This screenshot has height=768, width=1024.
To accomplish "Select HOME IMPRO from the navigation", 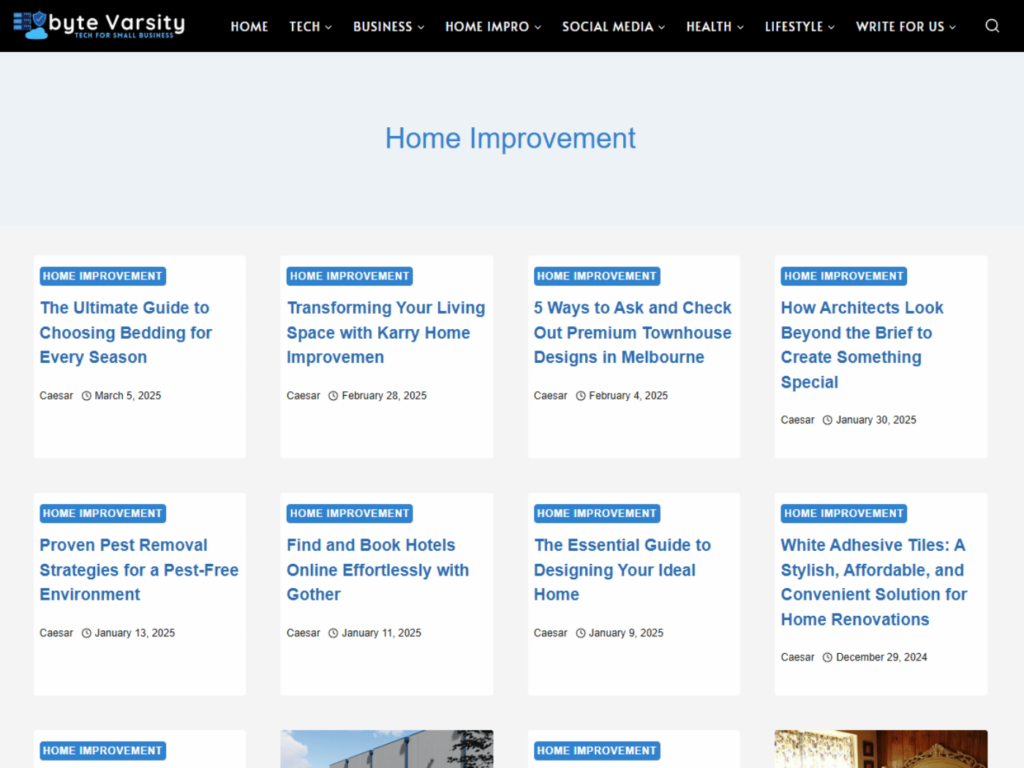I will click(x=492, y=27).
